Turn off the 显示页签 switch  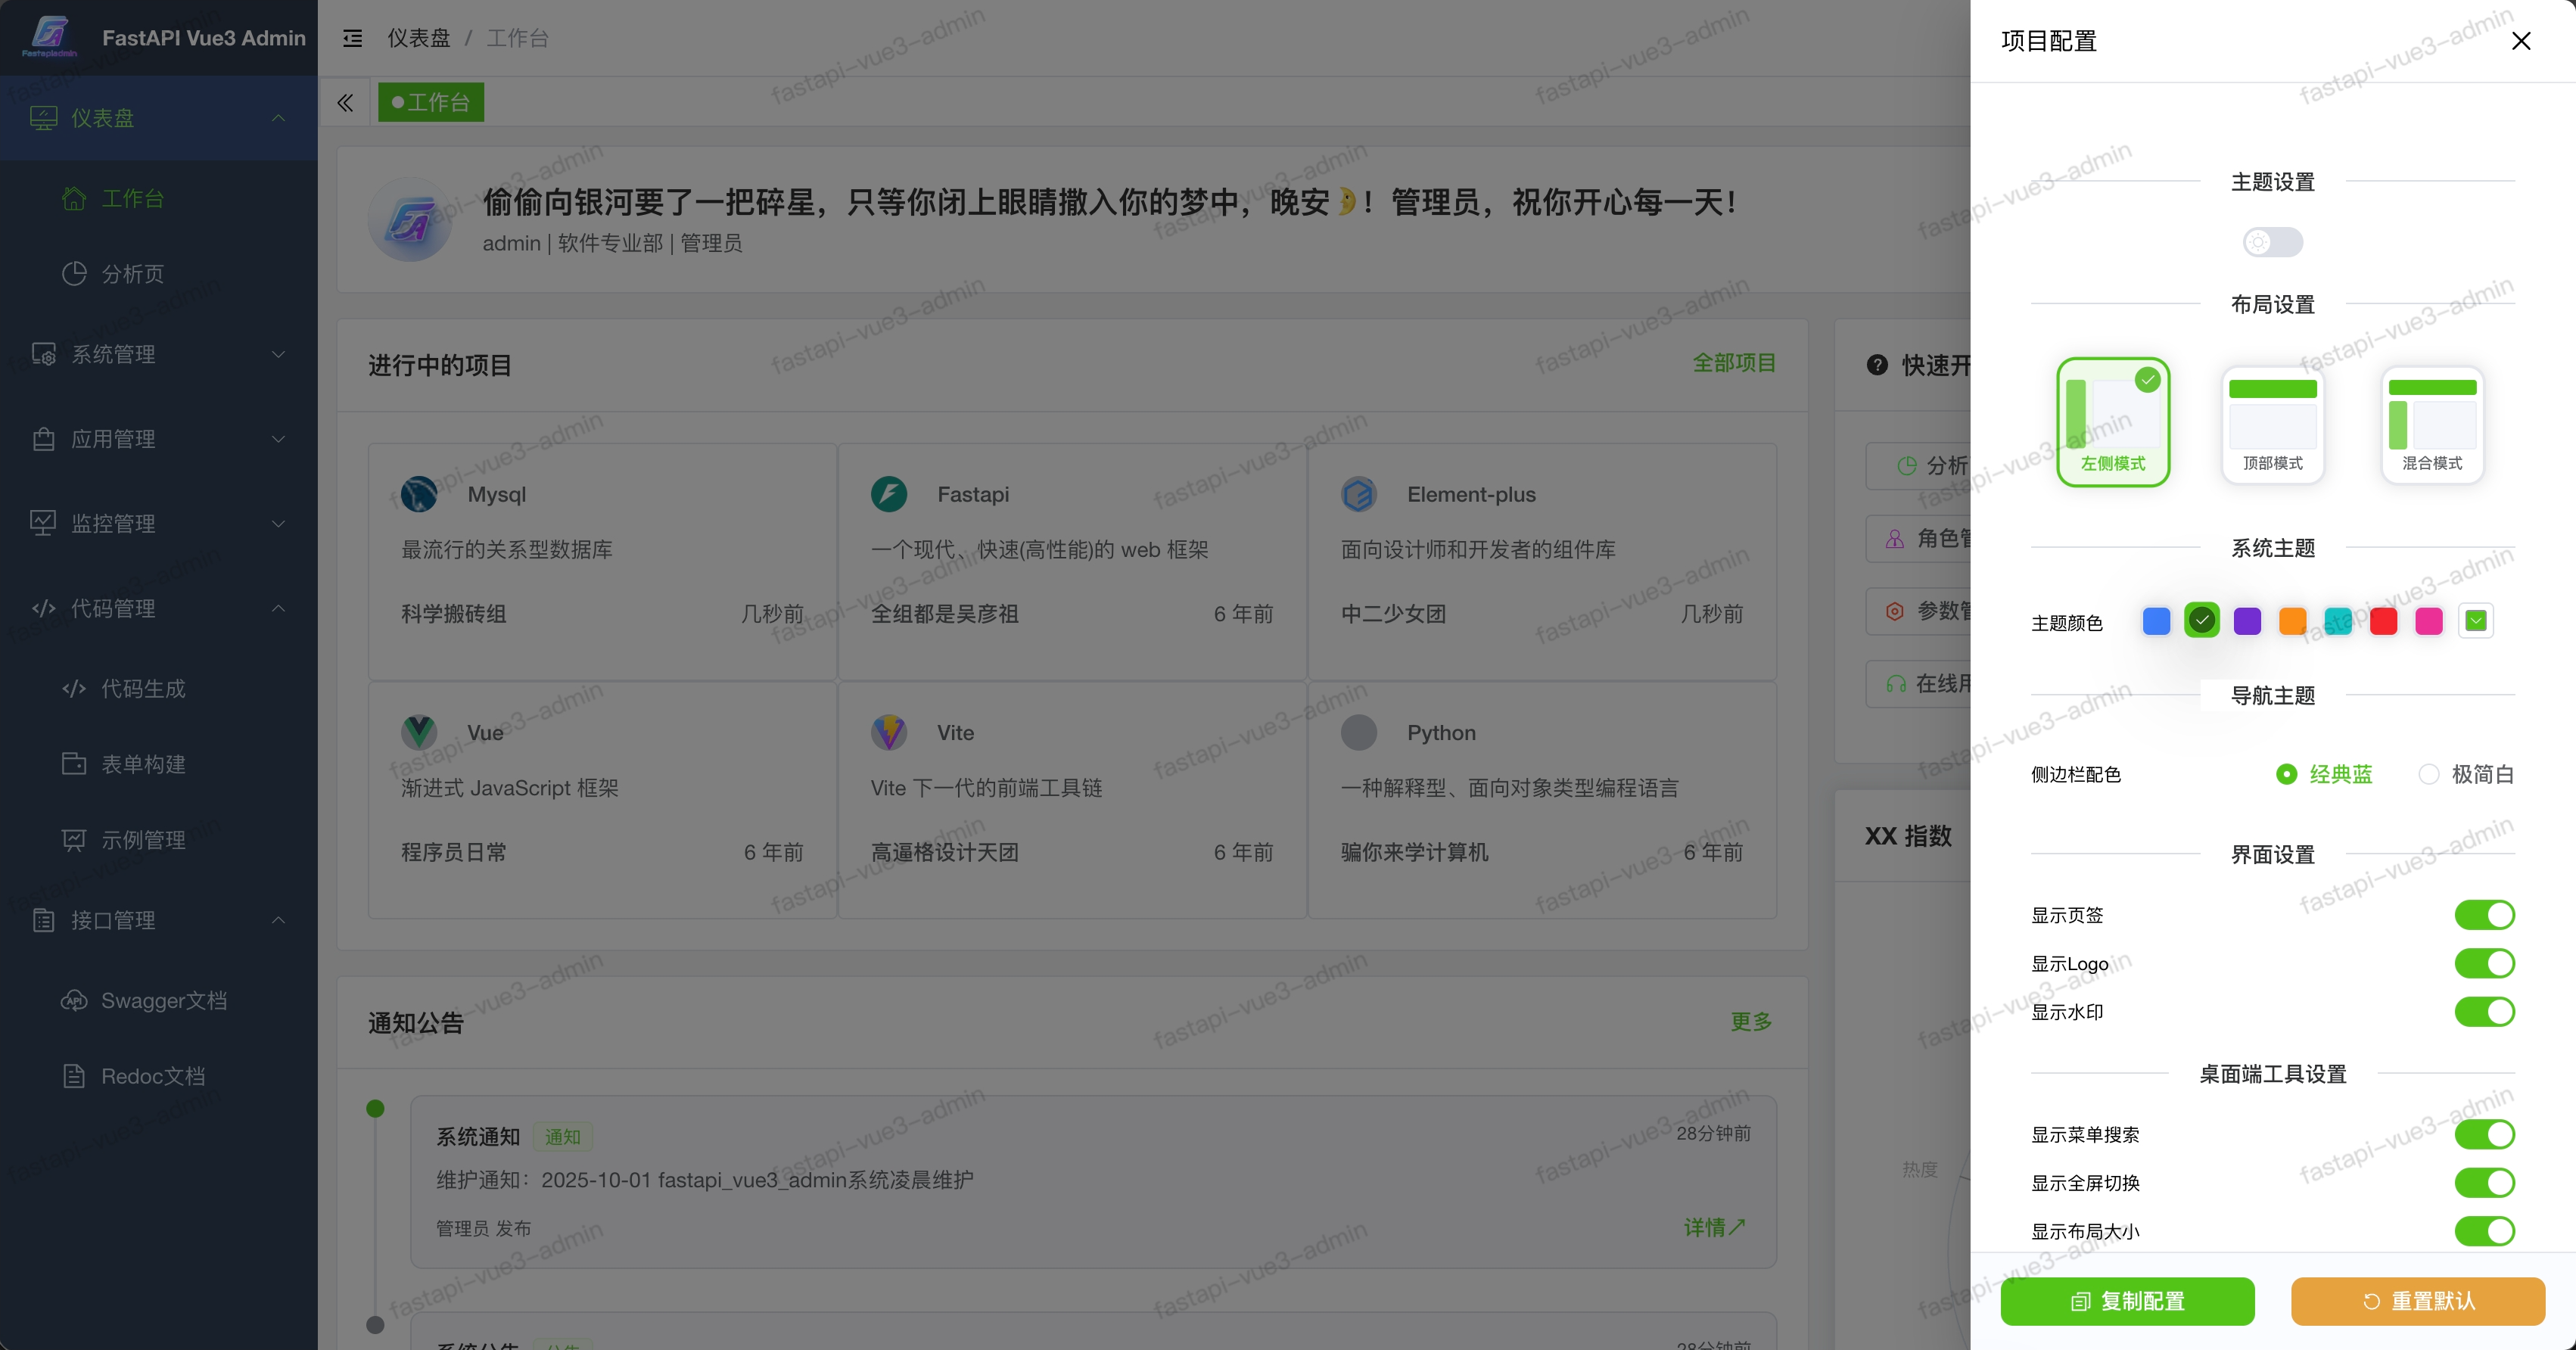(x=2484, y=914)
